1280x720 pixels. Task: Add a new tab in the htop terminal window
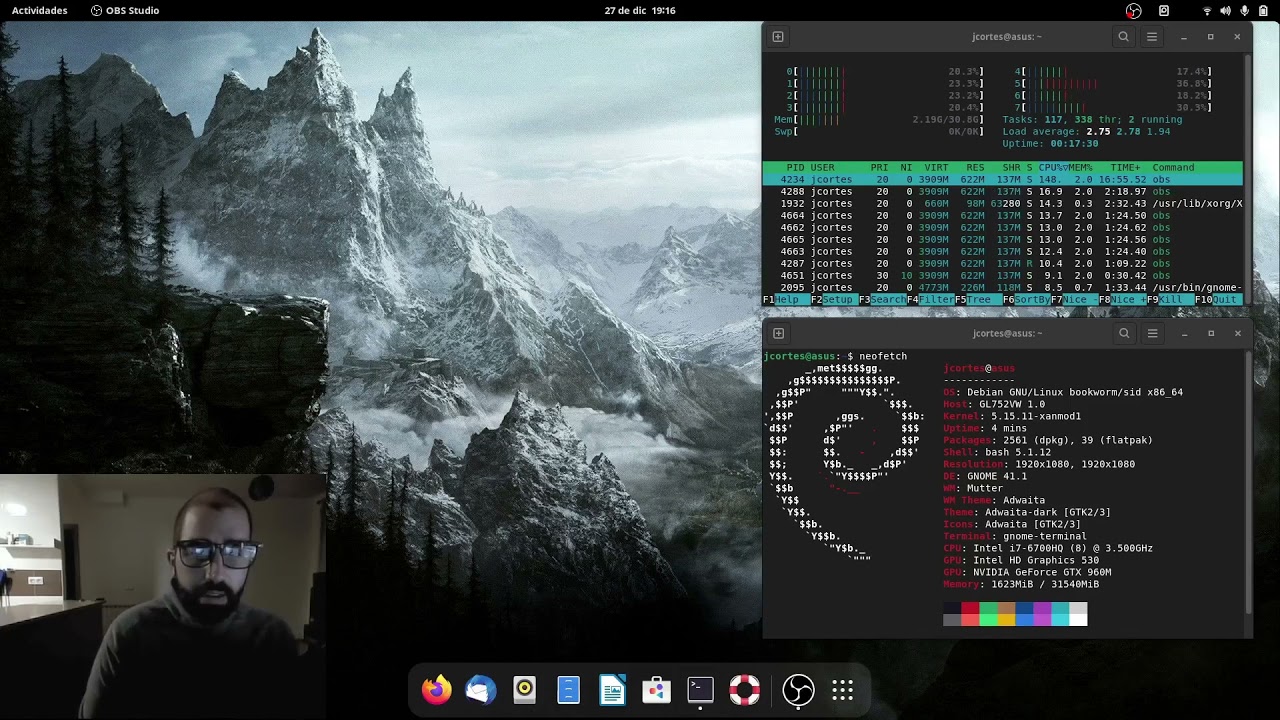click(778, 37)
